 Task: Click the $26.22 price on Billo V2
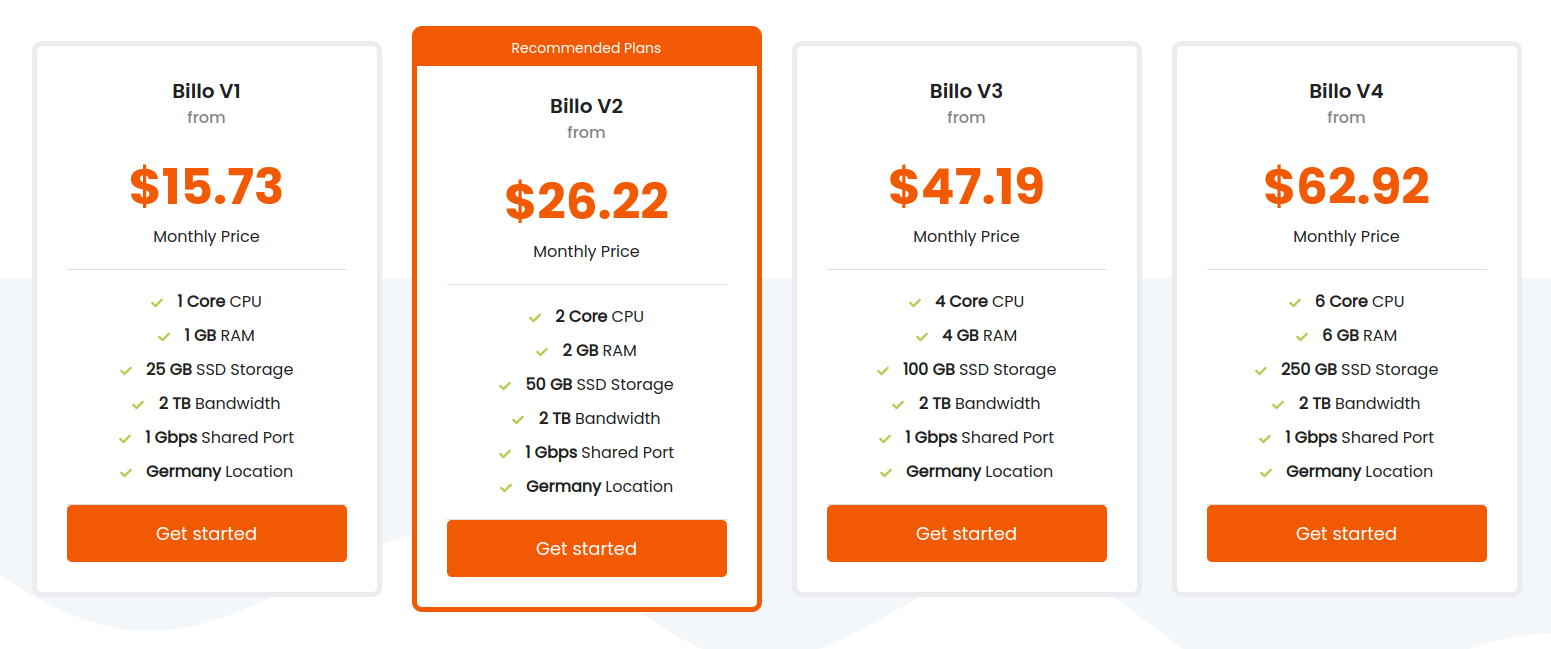click(586, 201)
